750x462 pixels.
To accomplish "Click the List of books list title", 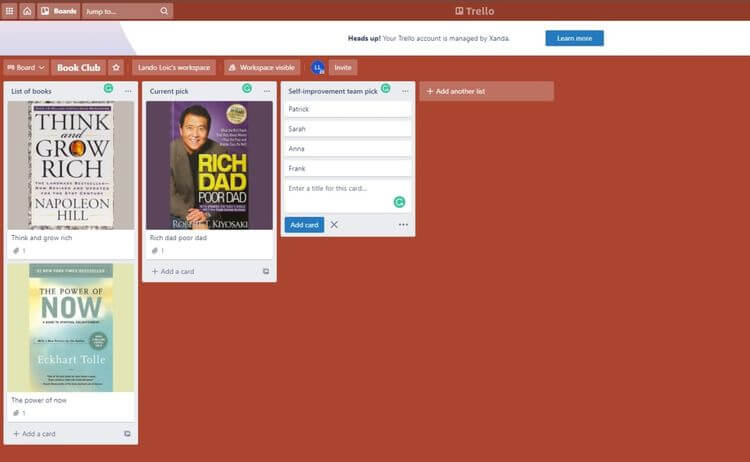I will pyautogui.click(x=32, y=91).
